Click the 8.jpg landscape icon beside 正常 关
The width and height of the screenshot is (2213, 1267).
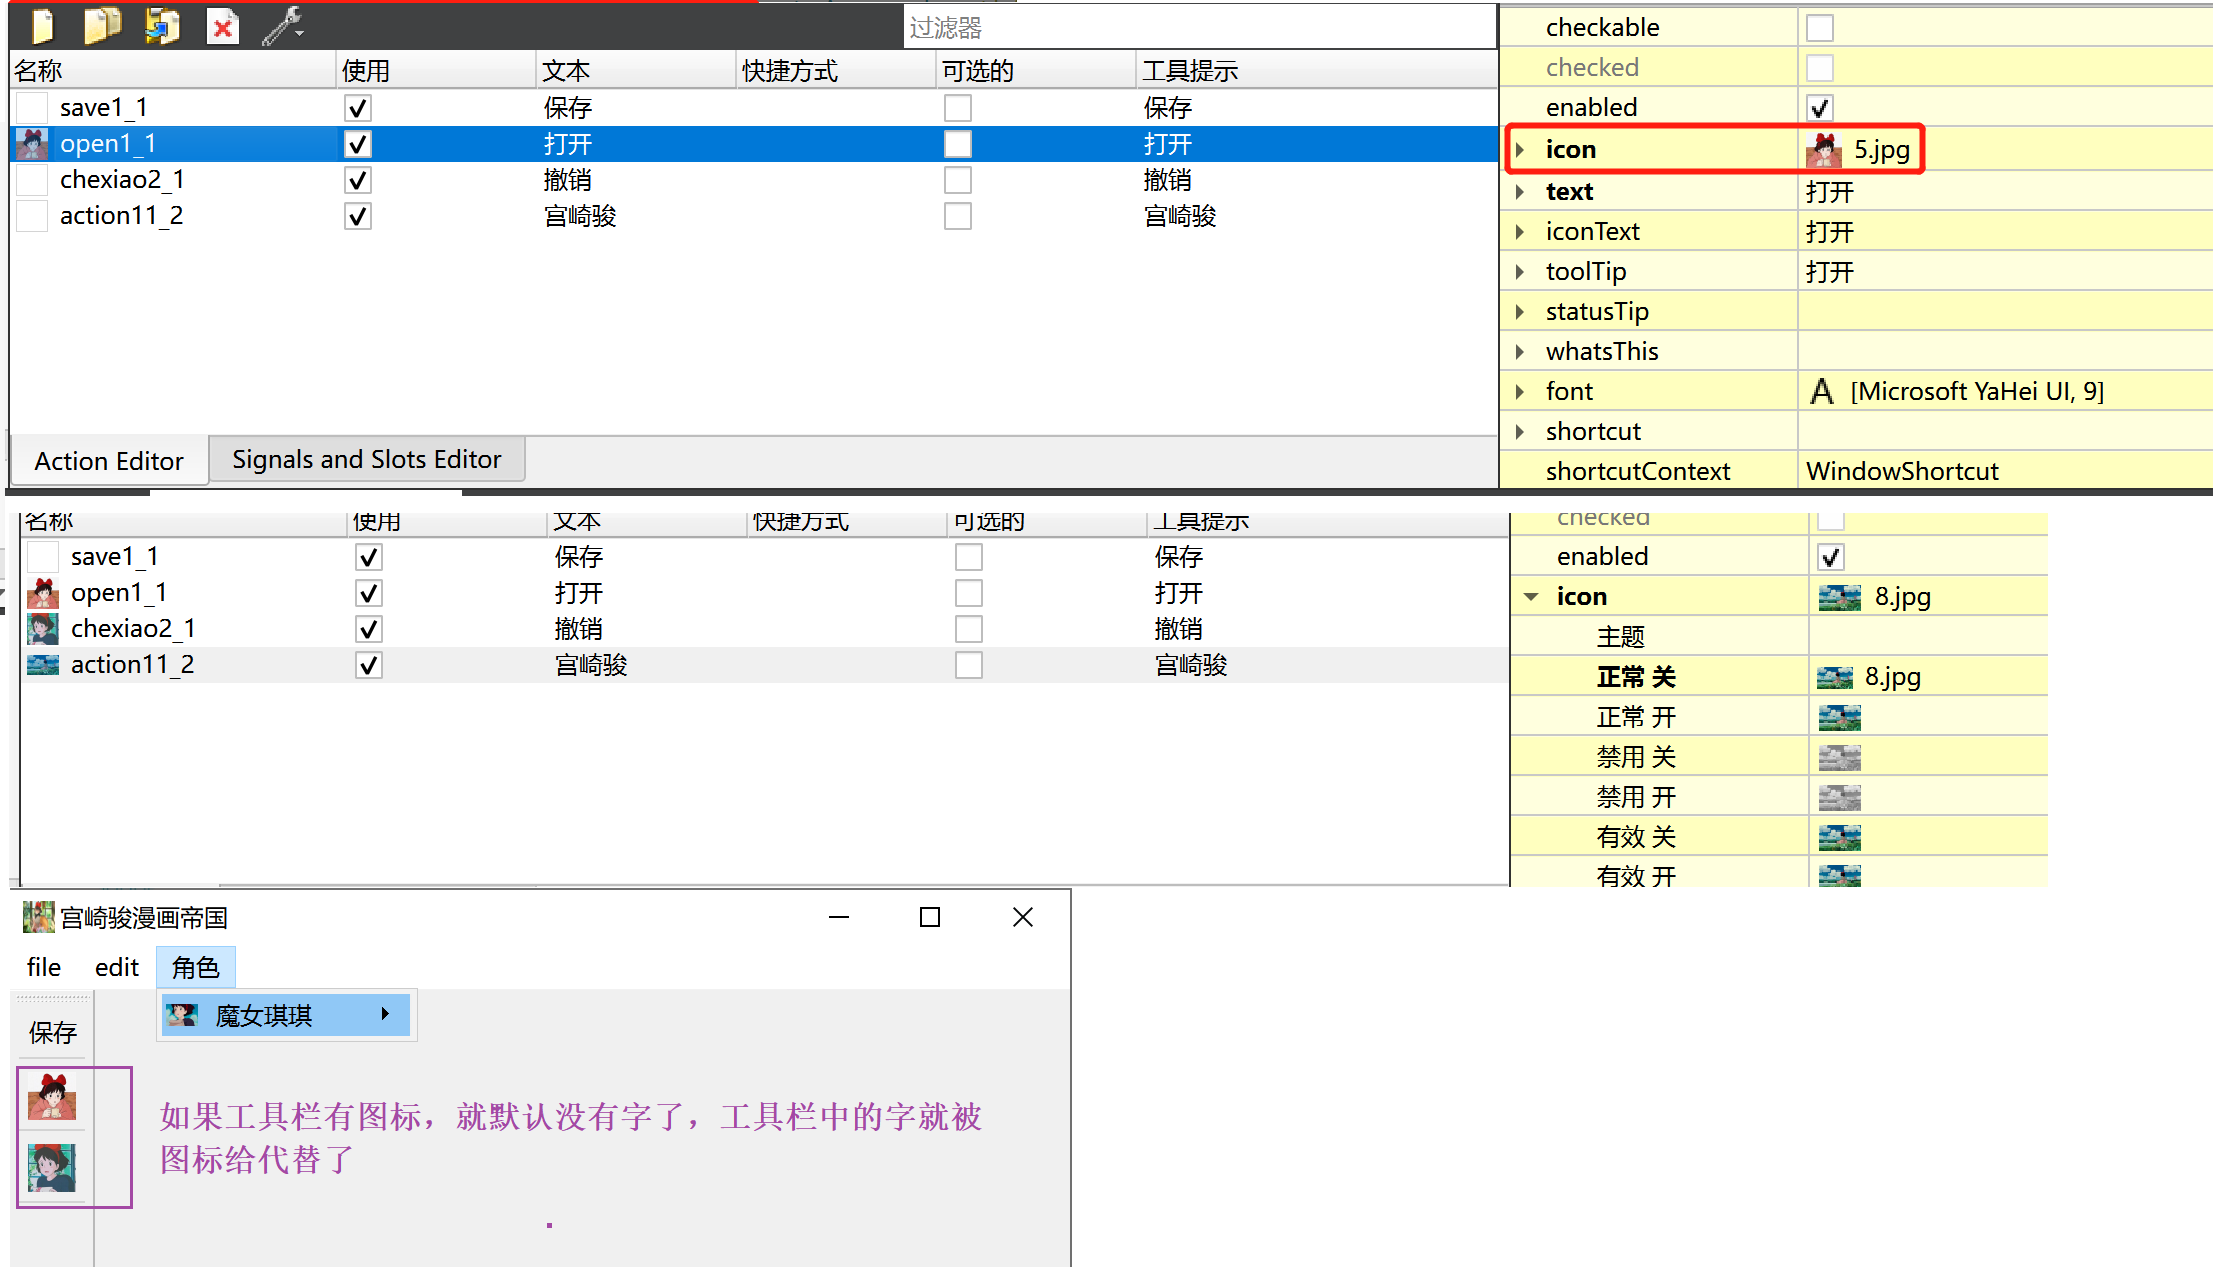tap(1834, 677)
